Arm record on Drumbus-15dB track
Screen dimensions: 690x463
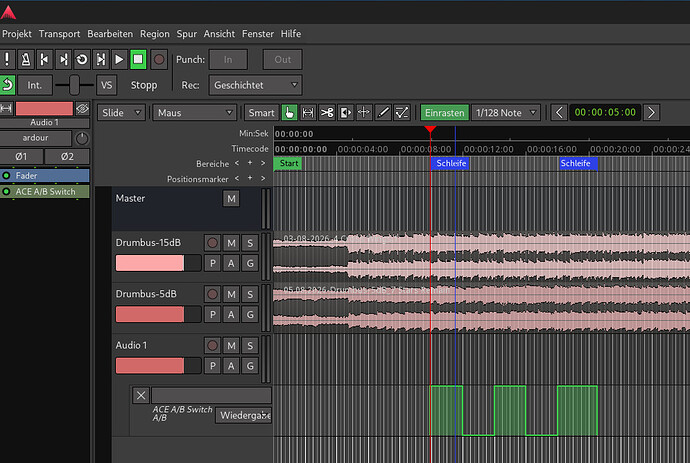[x=212, y=243]
